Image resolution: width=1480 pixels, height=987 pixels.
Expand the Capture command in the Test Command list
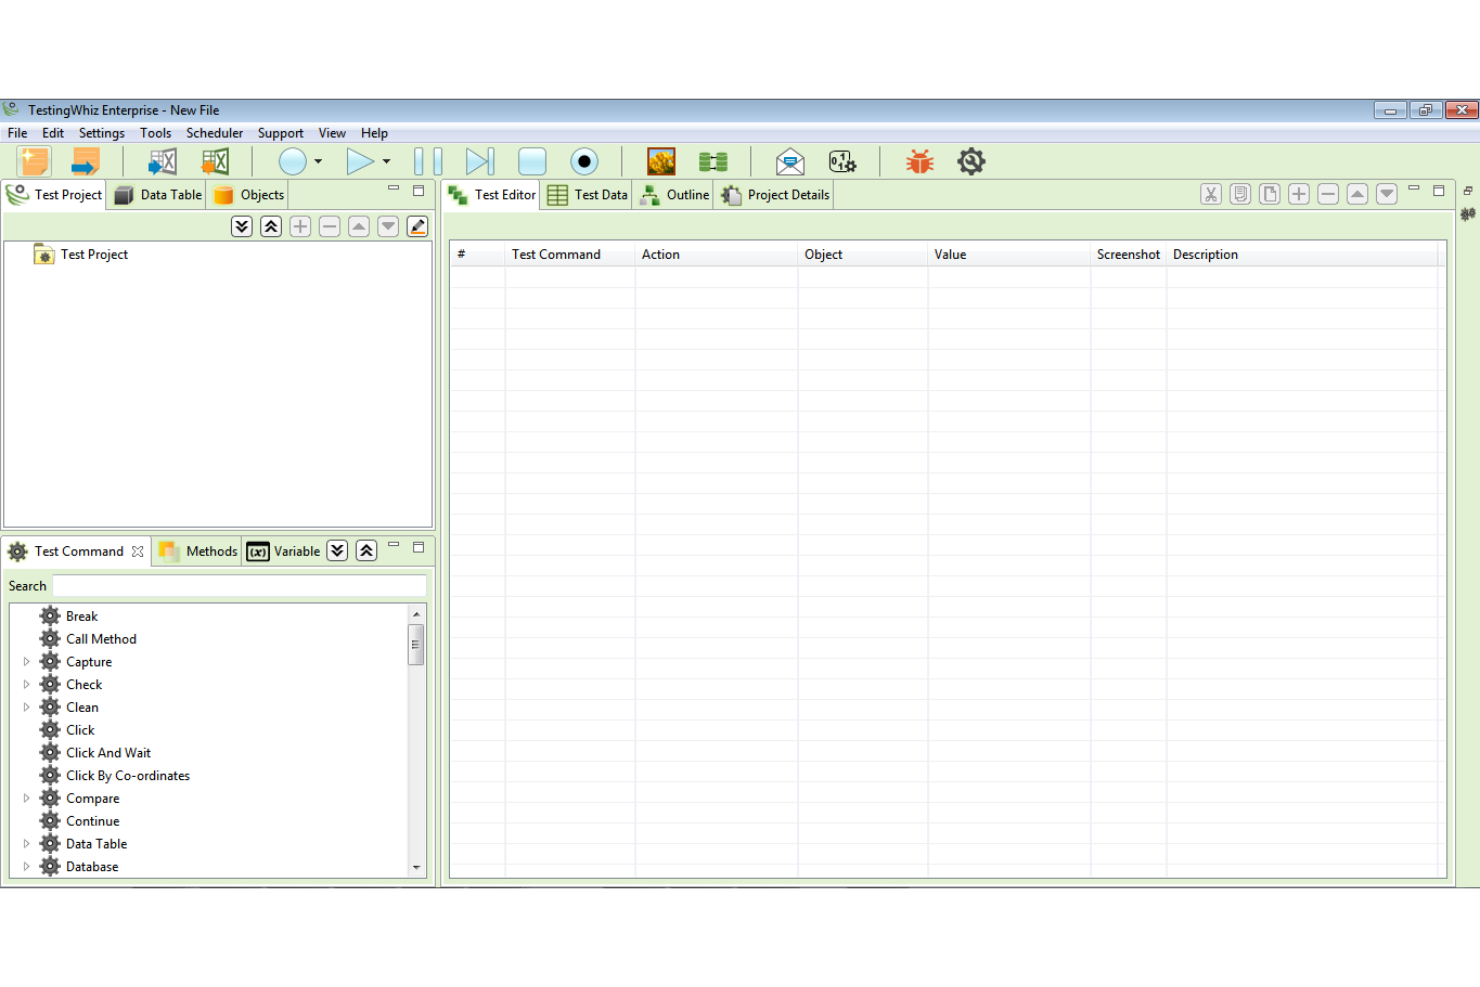coord(26,661)
